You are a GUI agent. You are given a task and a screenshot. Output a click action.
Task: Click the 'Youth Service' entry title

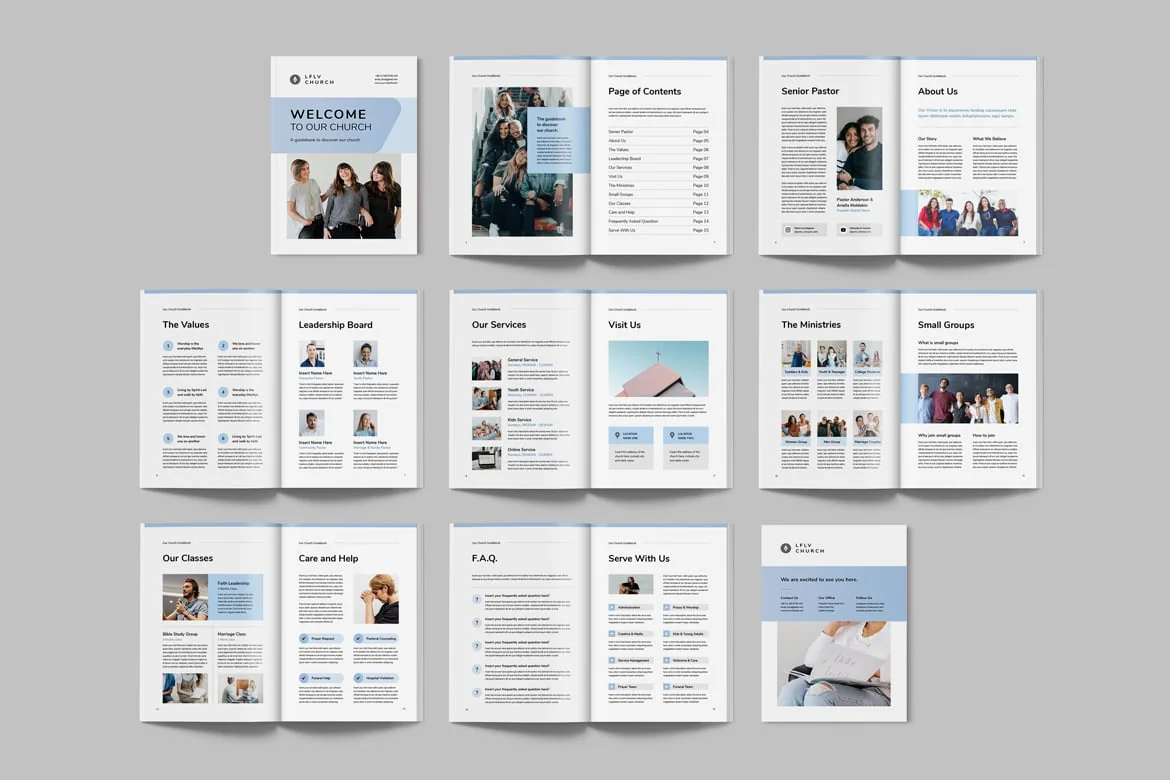click(x=521, y=390)
